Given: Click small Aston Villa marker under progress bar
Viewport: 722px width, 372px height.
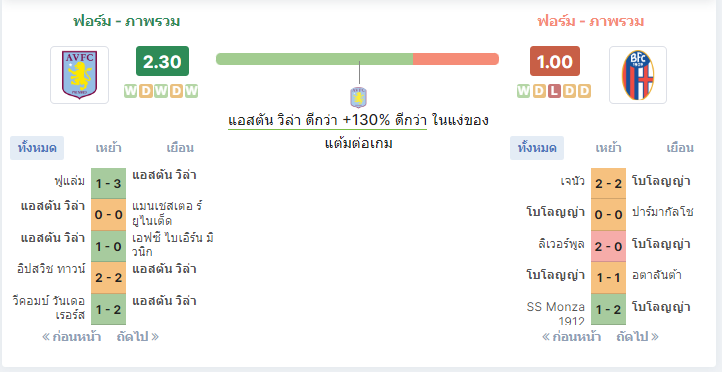Looking at the screenshot, I should pyautogui.click(x=358, y=97).
